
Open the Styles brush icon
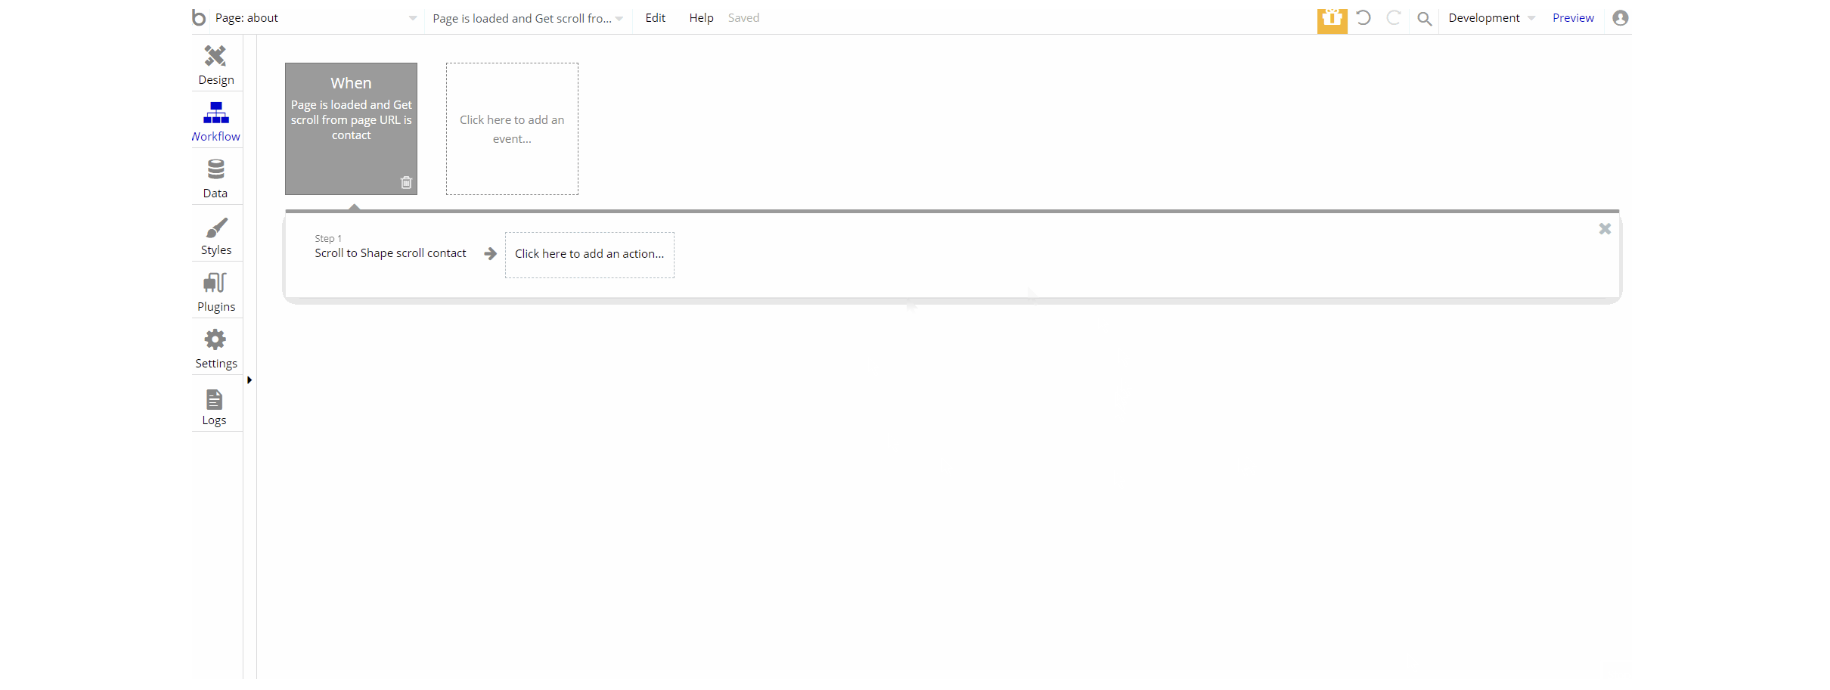(216, 227)
